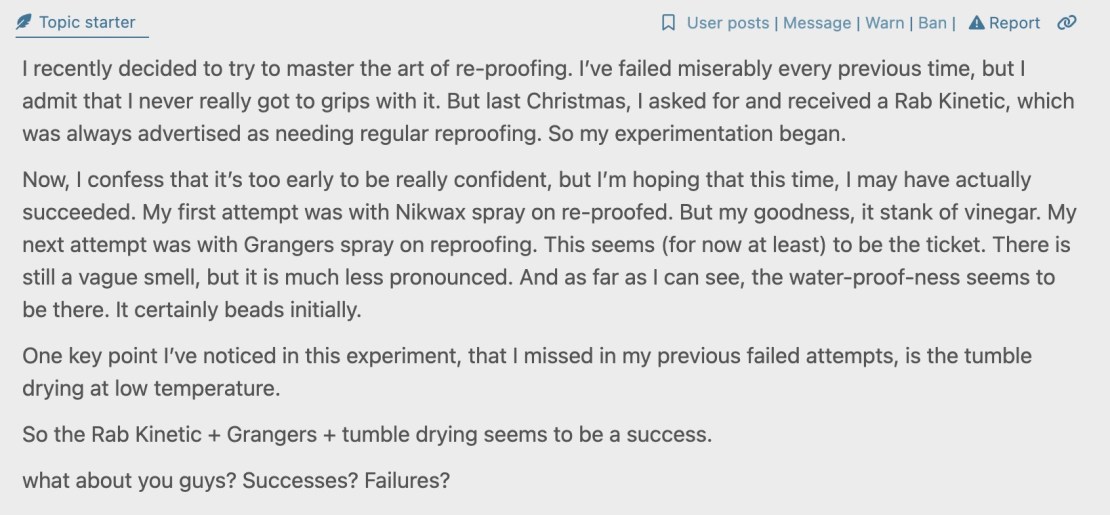The width and height of the screenshot is (1110, 515).
Task: Click the bookmark icon before User posts
Action: pyautogui.click(x=669, y=22)
